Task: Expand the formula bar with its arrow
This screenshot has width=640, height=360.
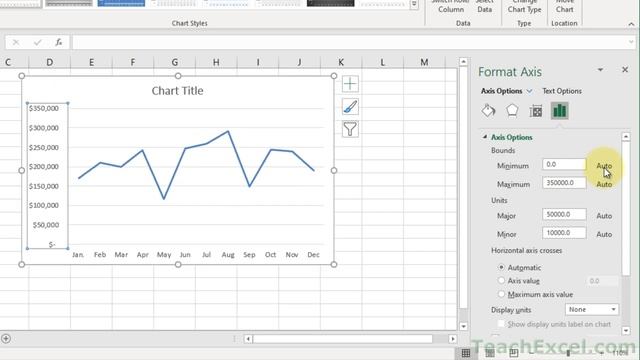Action: [x=631, y=42]
